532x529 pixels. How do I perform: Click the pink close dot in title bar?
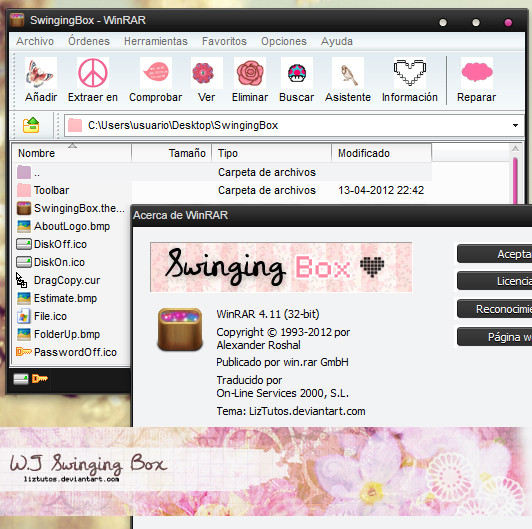508,22
